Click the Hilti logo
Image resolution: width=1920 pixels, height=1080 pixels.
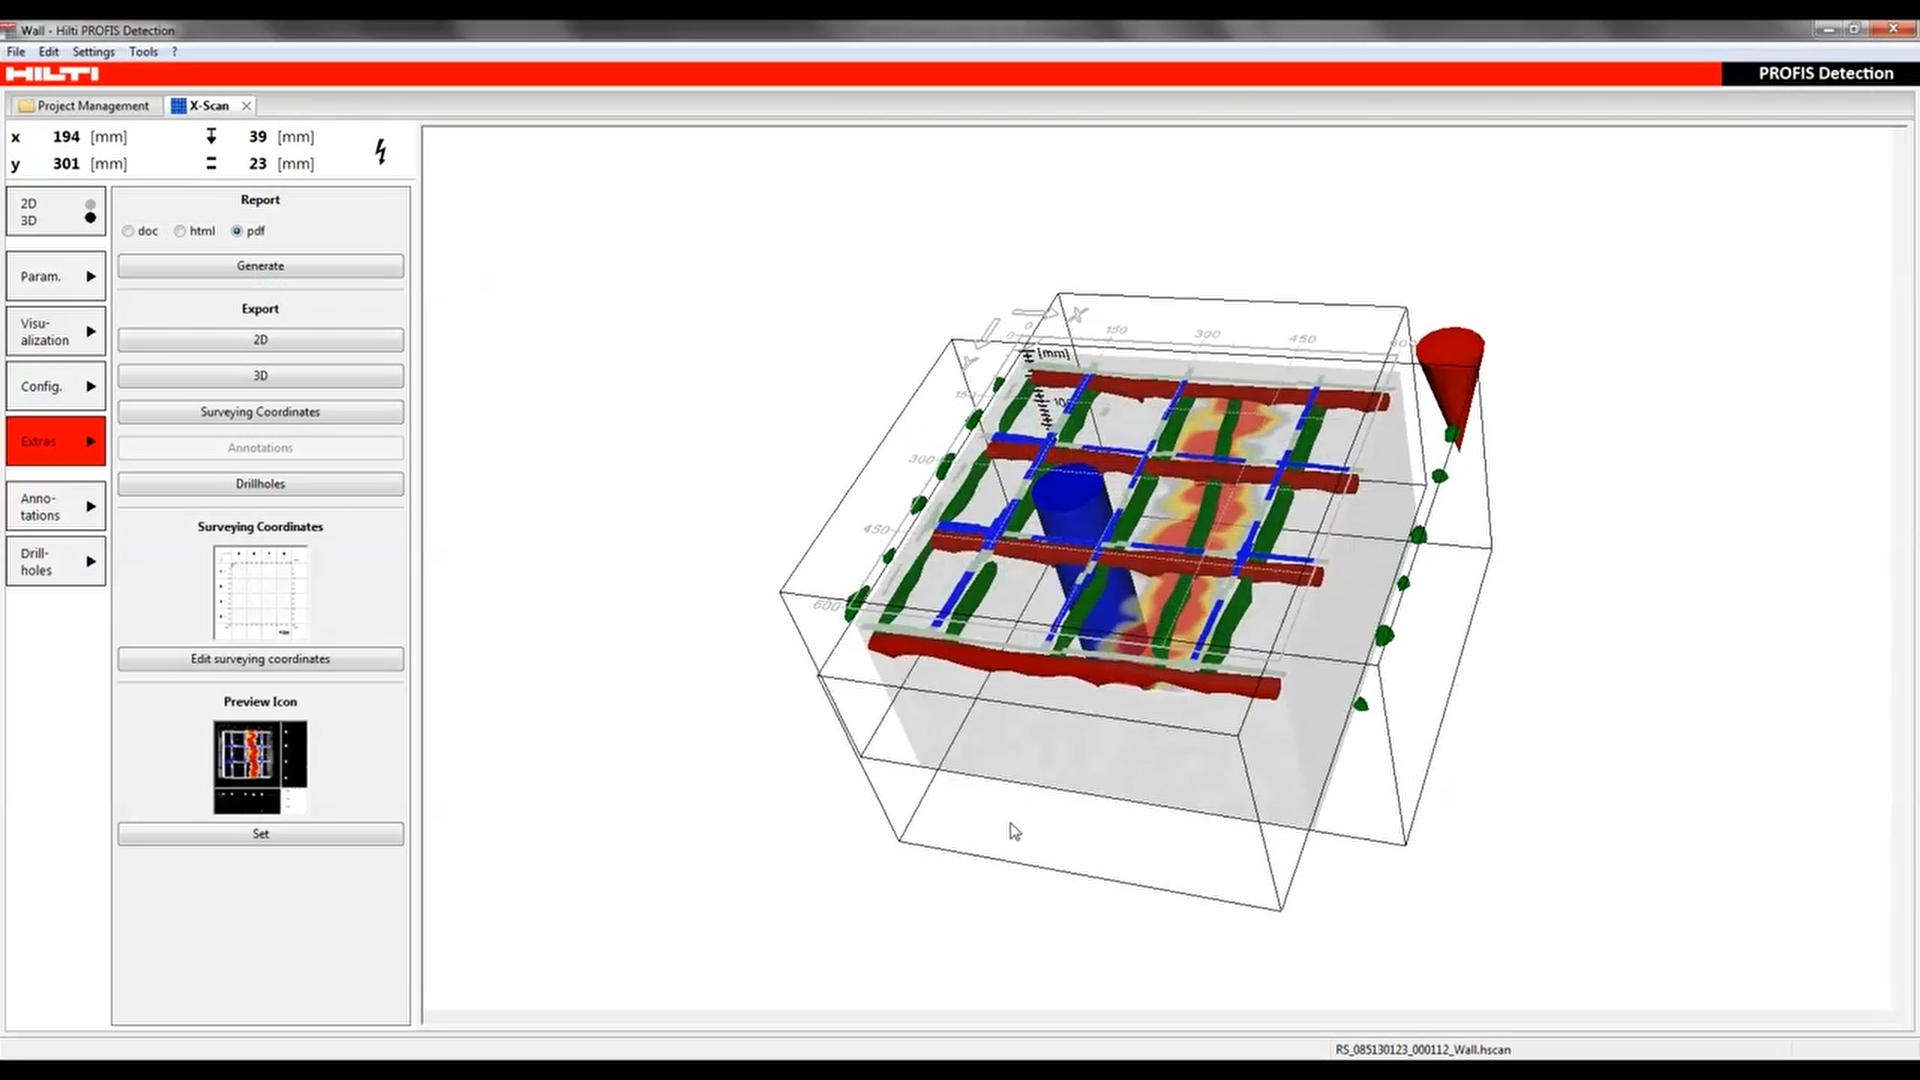point(52,74)
